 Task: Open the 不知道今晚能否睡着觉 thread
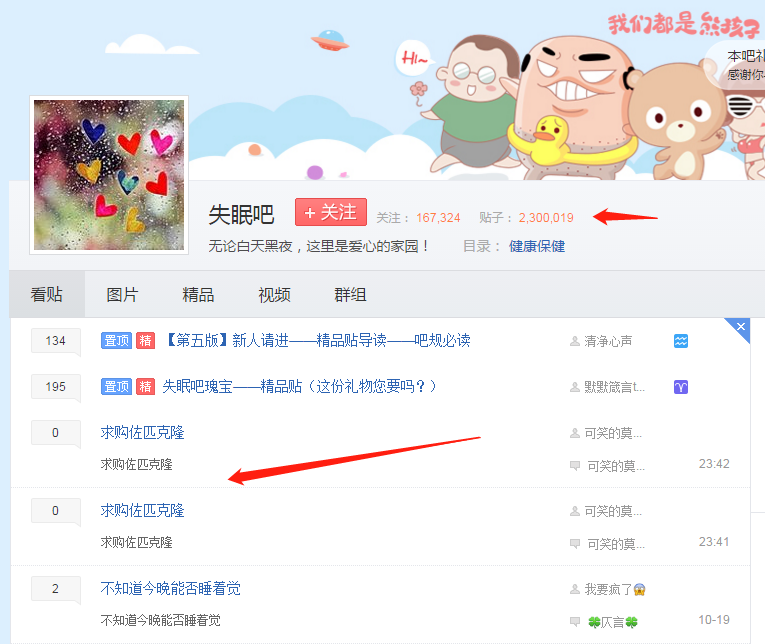pos(171,588)
